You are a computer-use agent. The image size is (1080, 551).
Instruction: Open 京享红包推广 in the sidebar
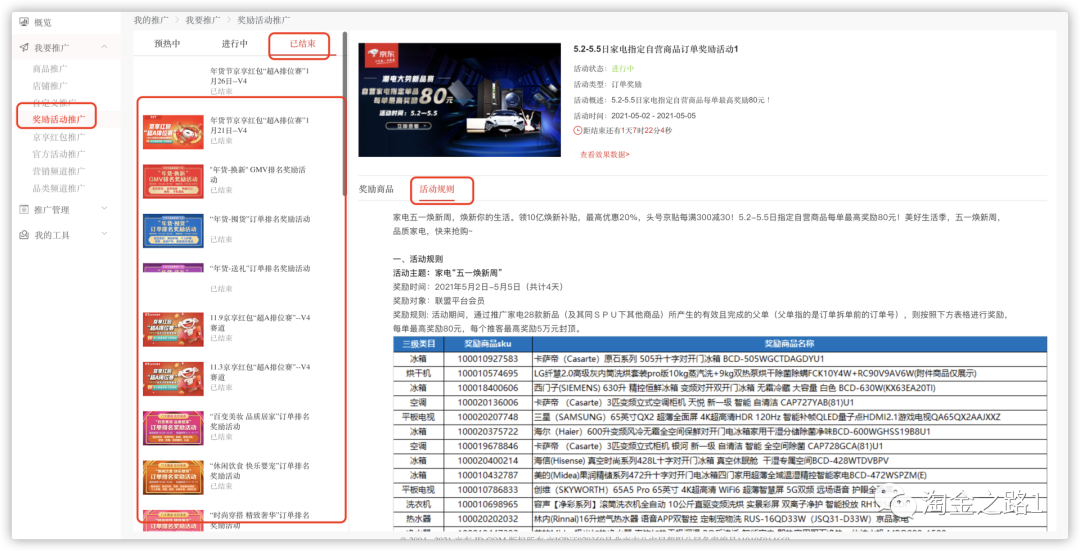pos(59,137)
